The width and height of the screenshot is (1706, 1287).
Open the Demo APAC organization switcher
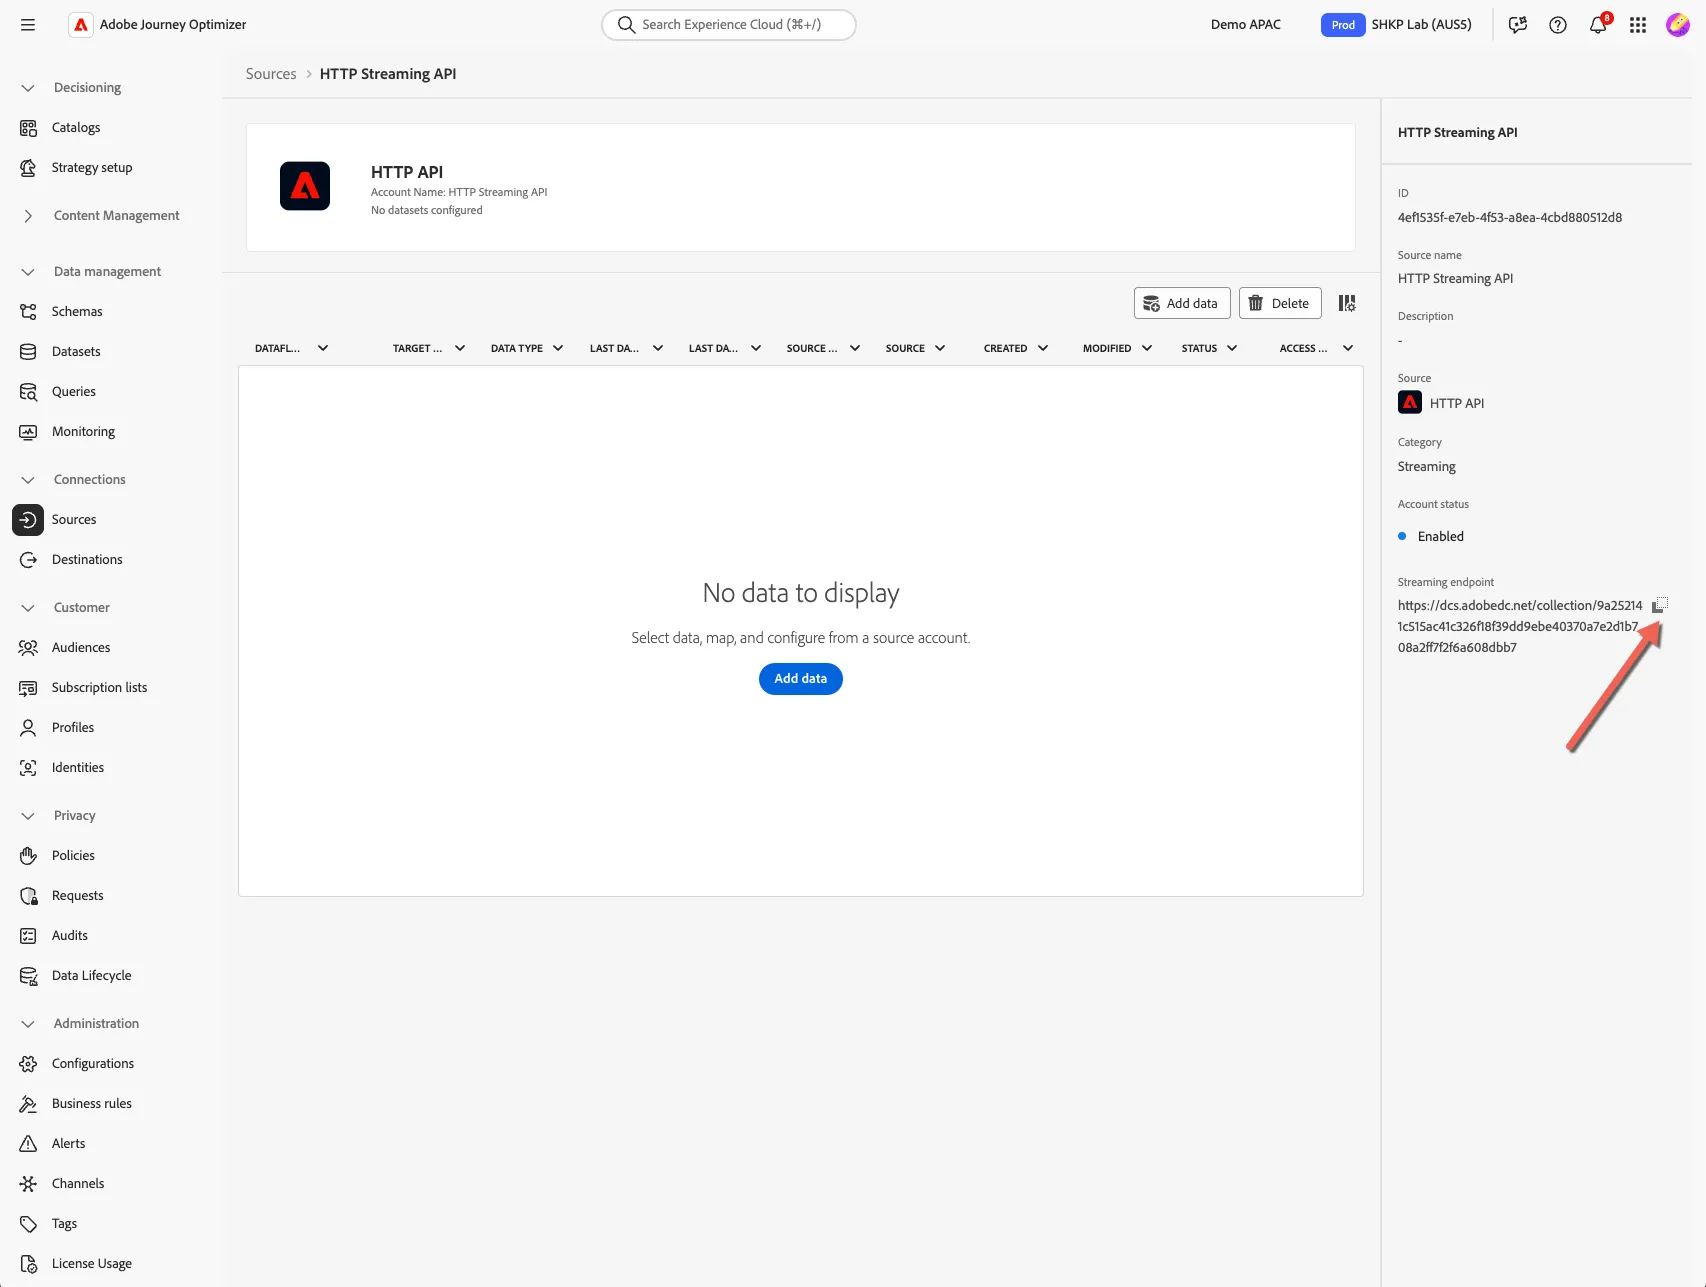point(1246,25)
